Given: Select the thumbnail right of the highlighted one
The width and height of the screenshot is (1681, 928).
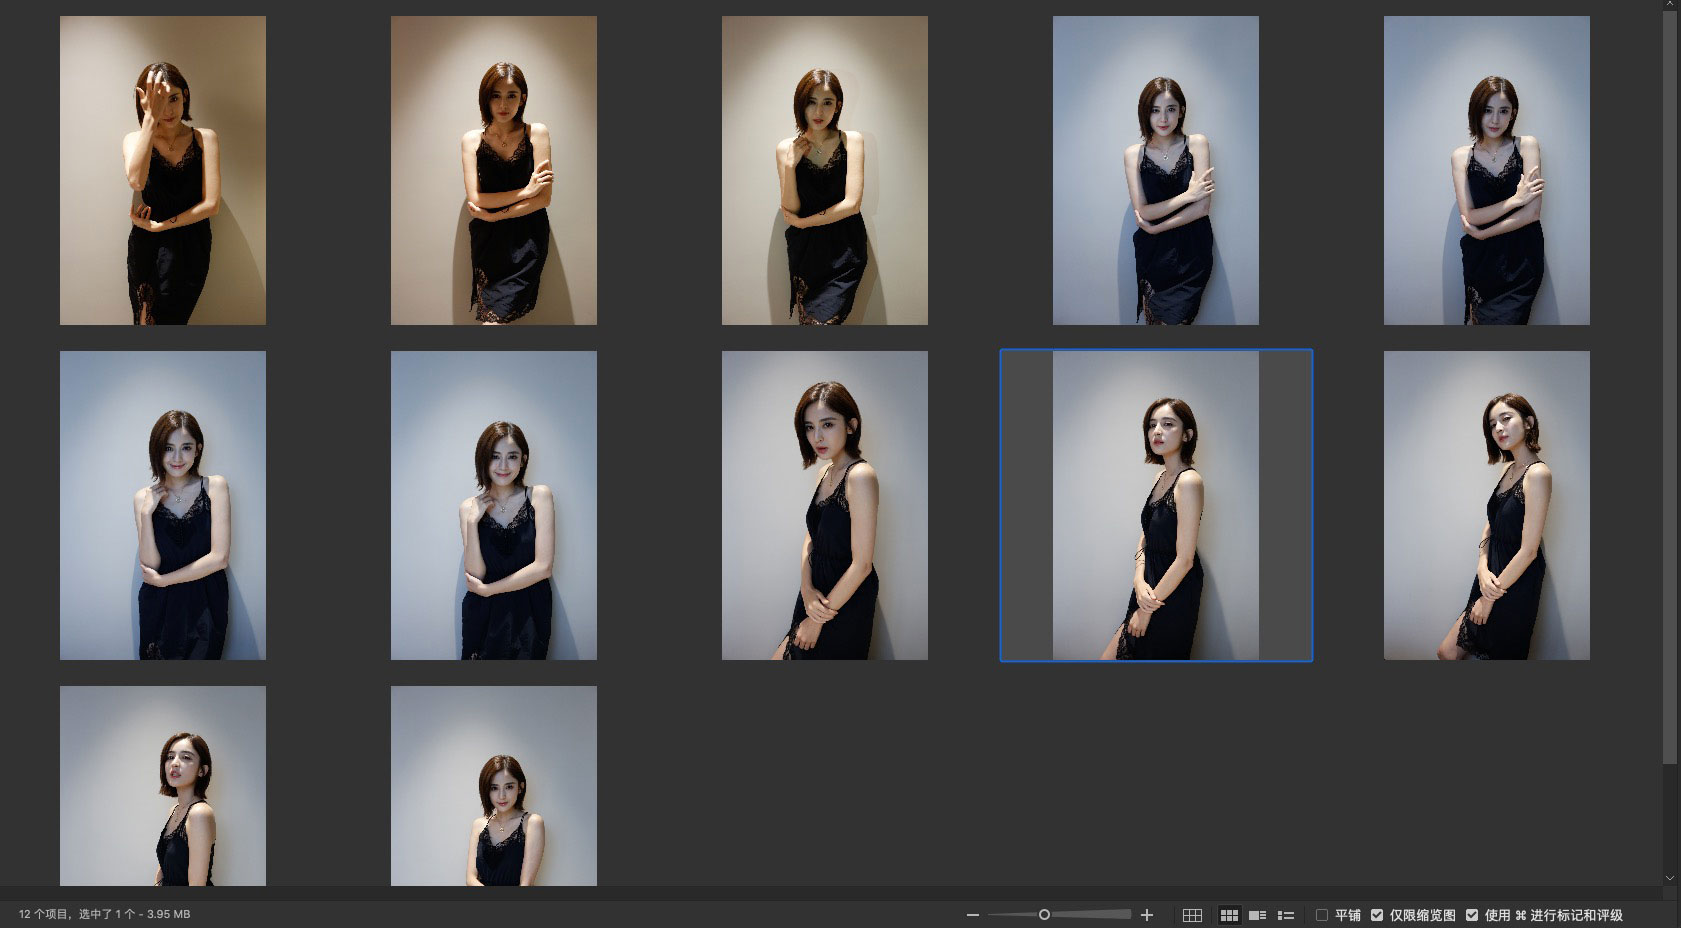Looking at the screenshot, I should (x=1486, y=505).
